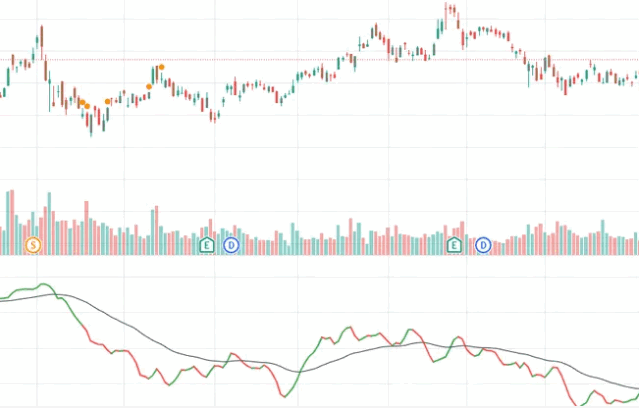The image size is (639, 408).
Task: Open the earlier green E earnings marker
Action: (207, 244)
